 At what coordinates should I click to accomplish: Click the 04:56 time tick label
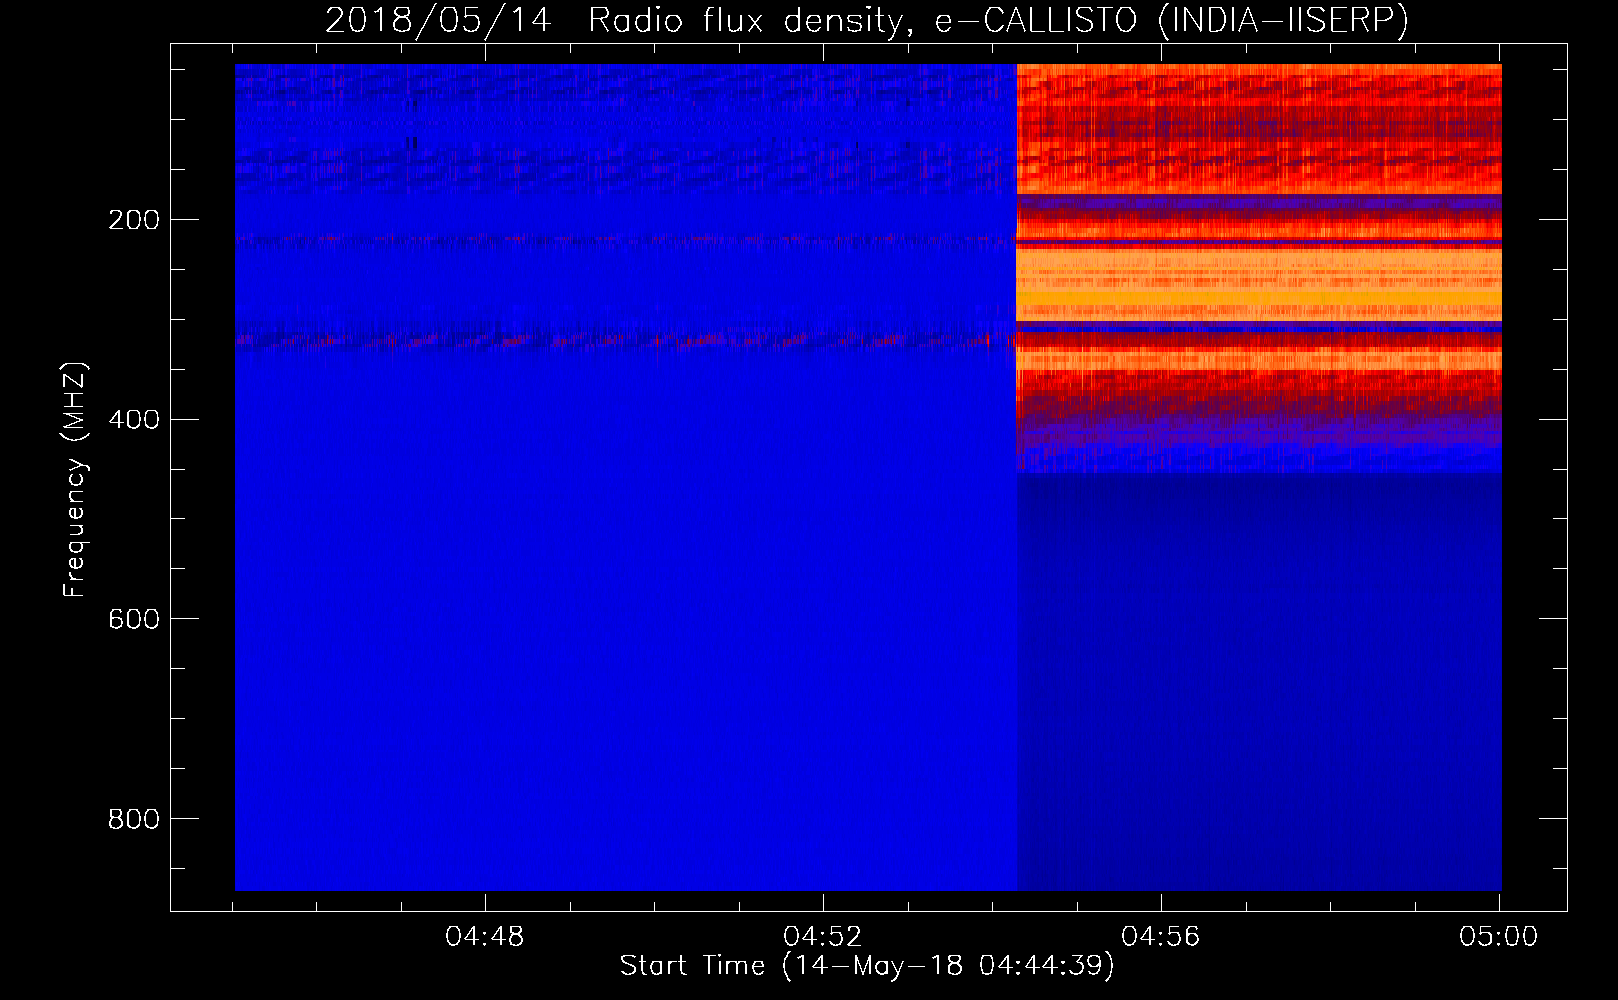pos(1161,937)
